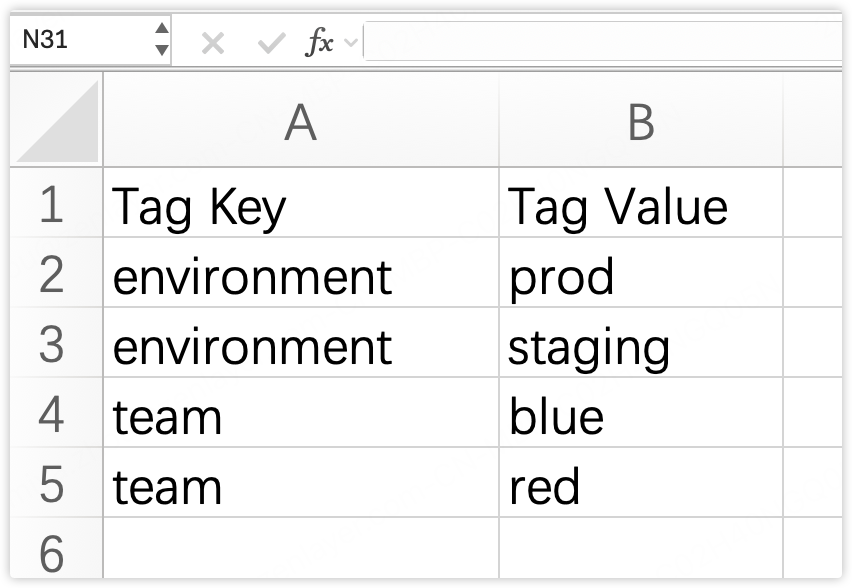Select the cell containing blue
852x588 pixels.
(640, 415)
